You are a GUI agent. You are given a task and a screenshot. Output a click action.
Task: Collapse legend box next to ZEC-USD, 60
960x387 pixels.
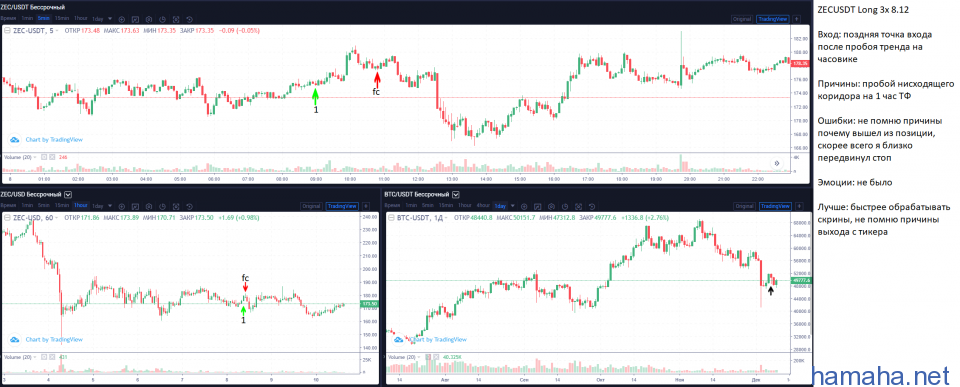point(7,217)
